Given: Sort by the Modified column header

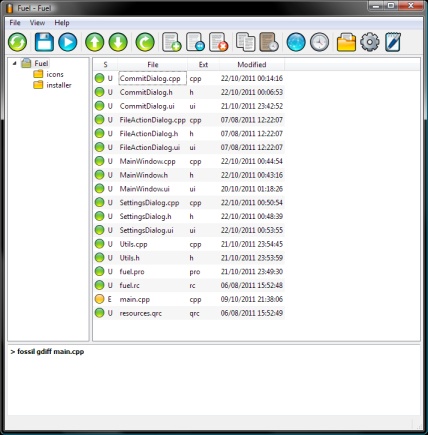Looking at the screenshot, I should (x=252, y=65).
